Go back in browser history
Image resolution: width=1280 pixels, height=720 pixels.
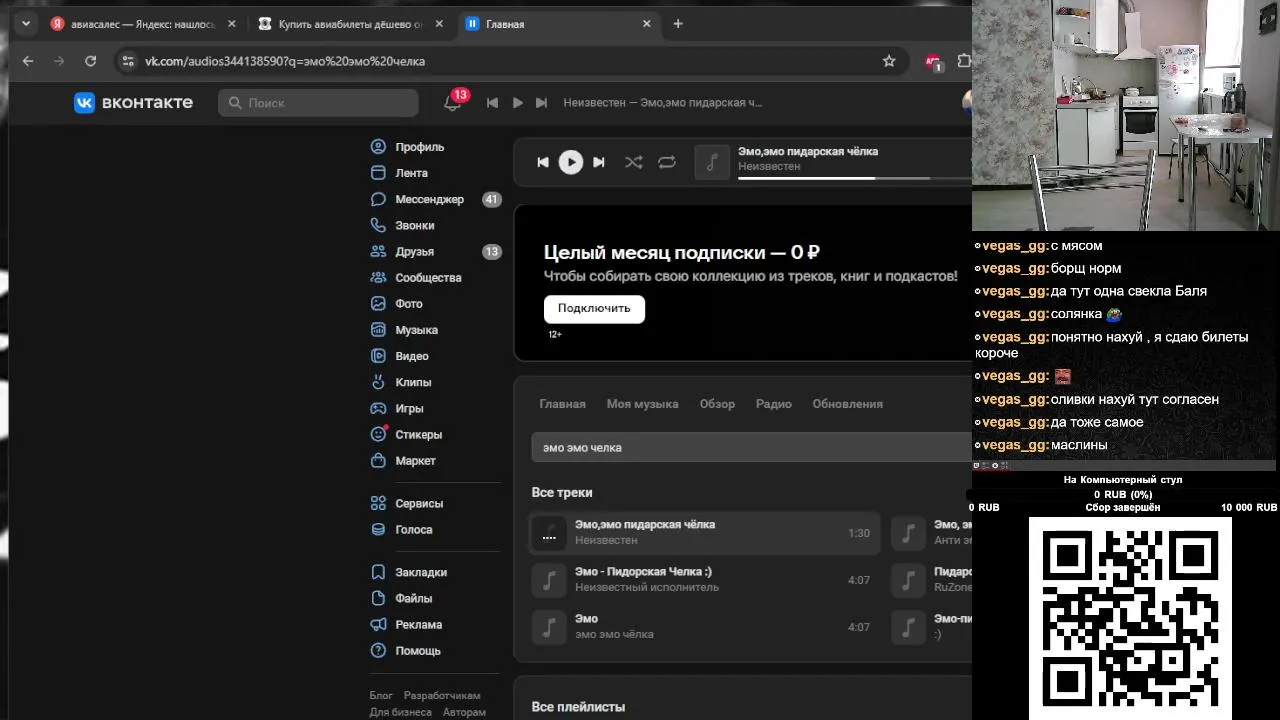coord(28,61)
